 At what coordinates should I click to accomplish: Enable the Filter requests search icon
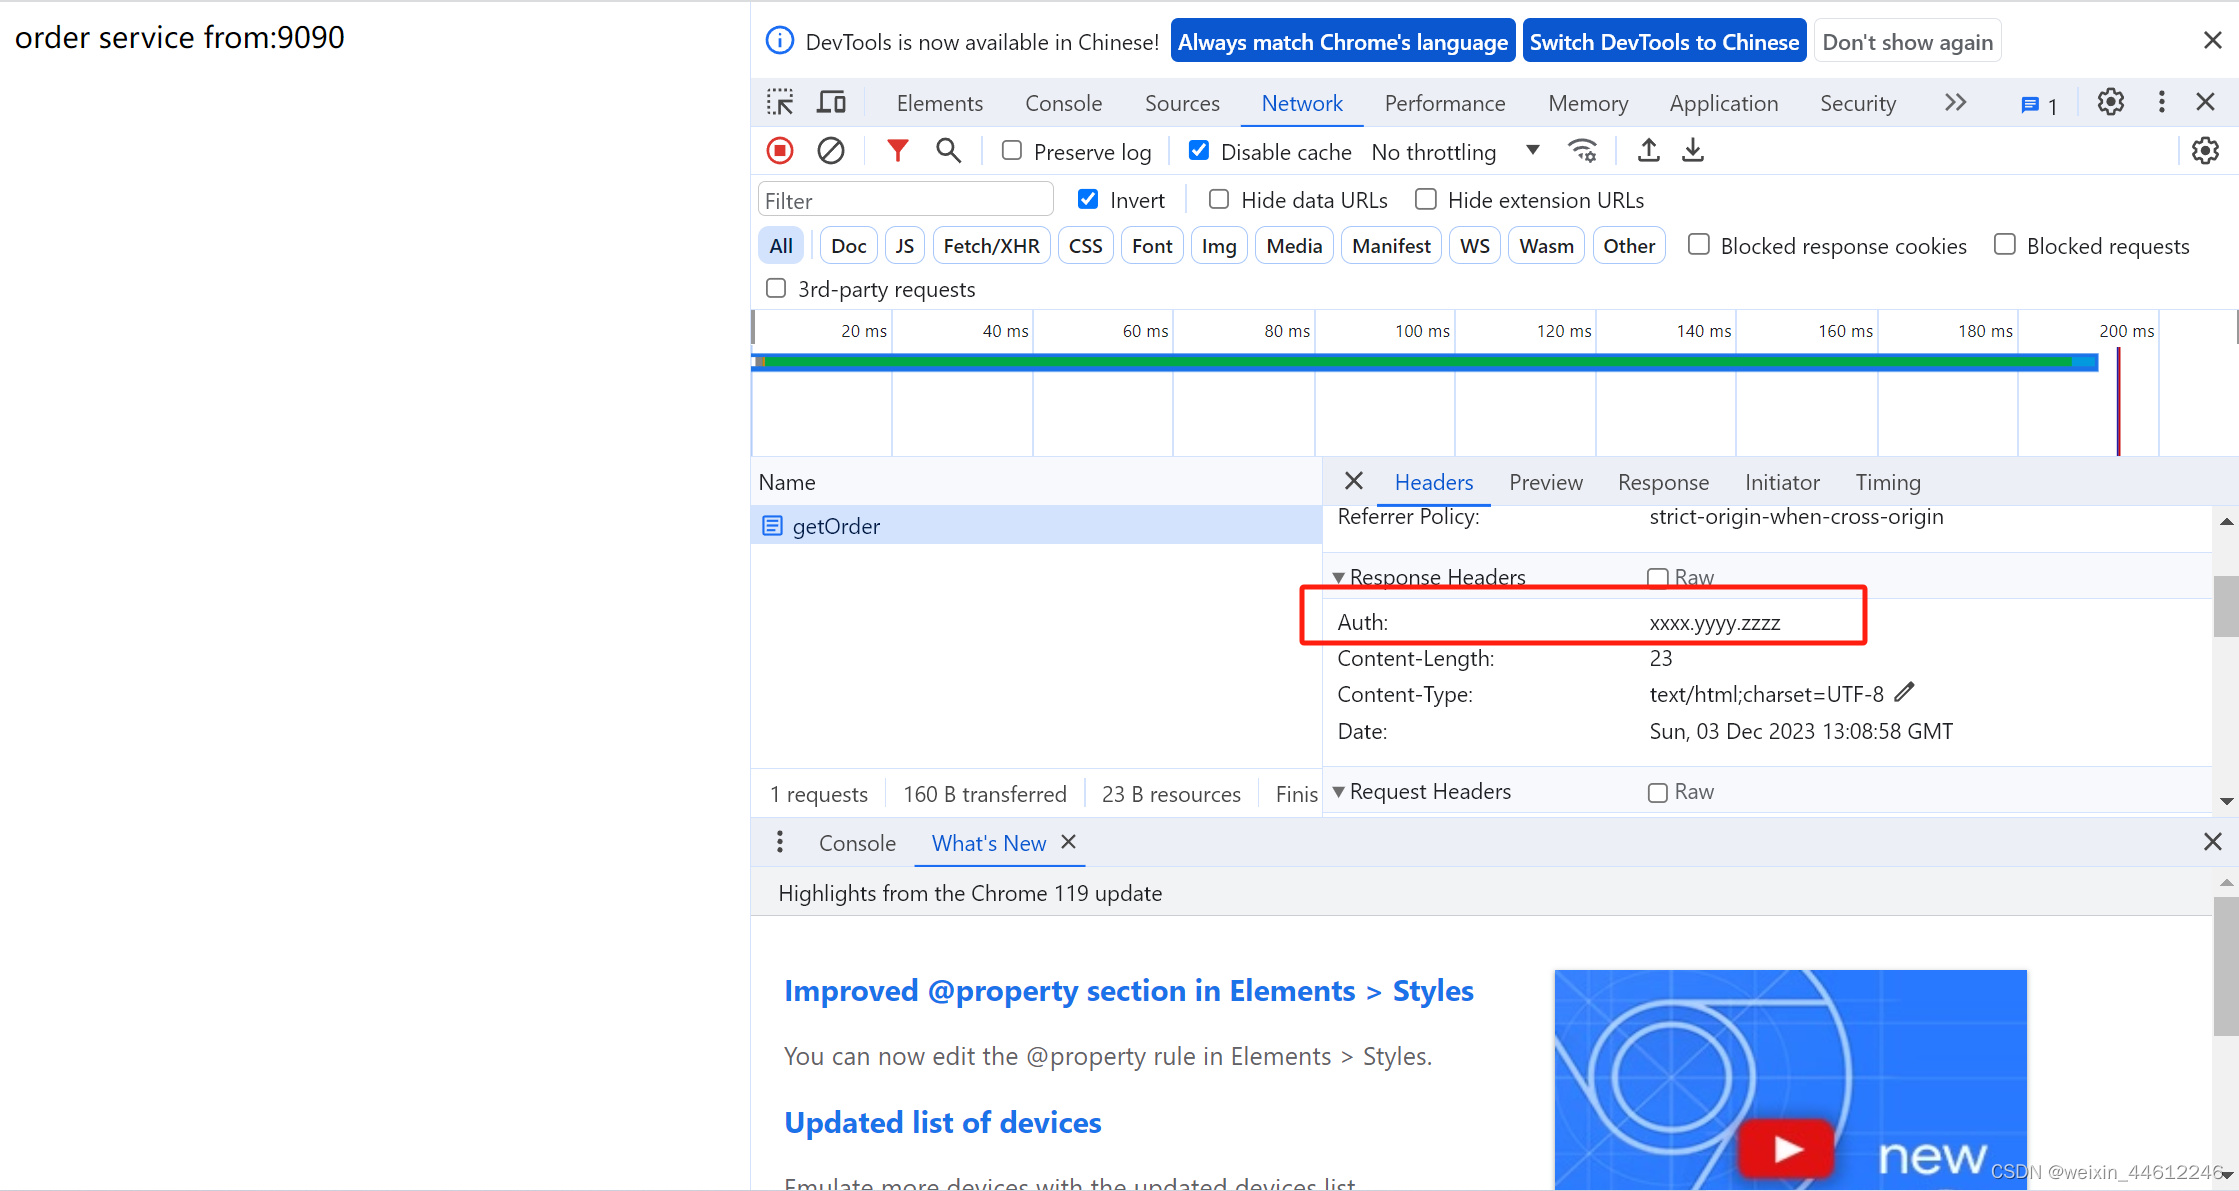(x=949, y=151)
